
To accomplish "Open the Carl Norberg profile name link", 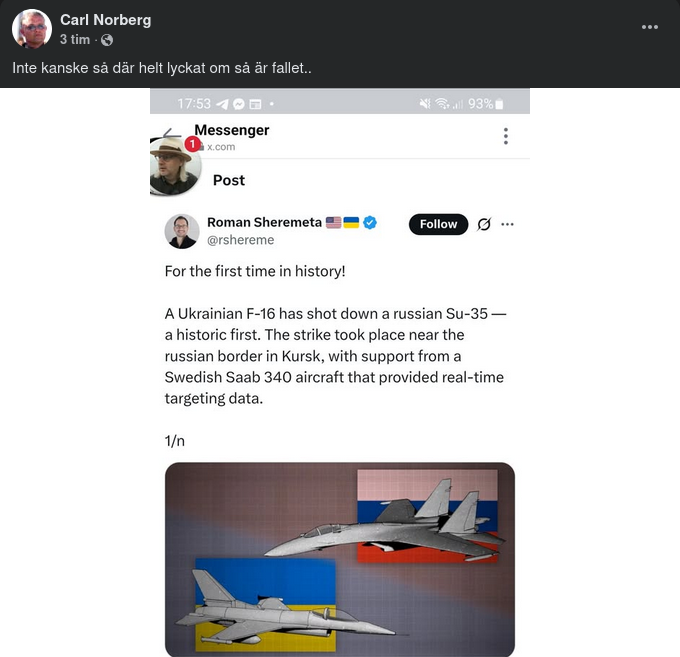I will (106, 20).
